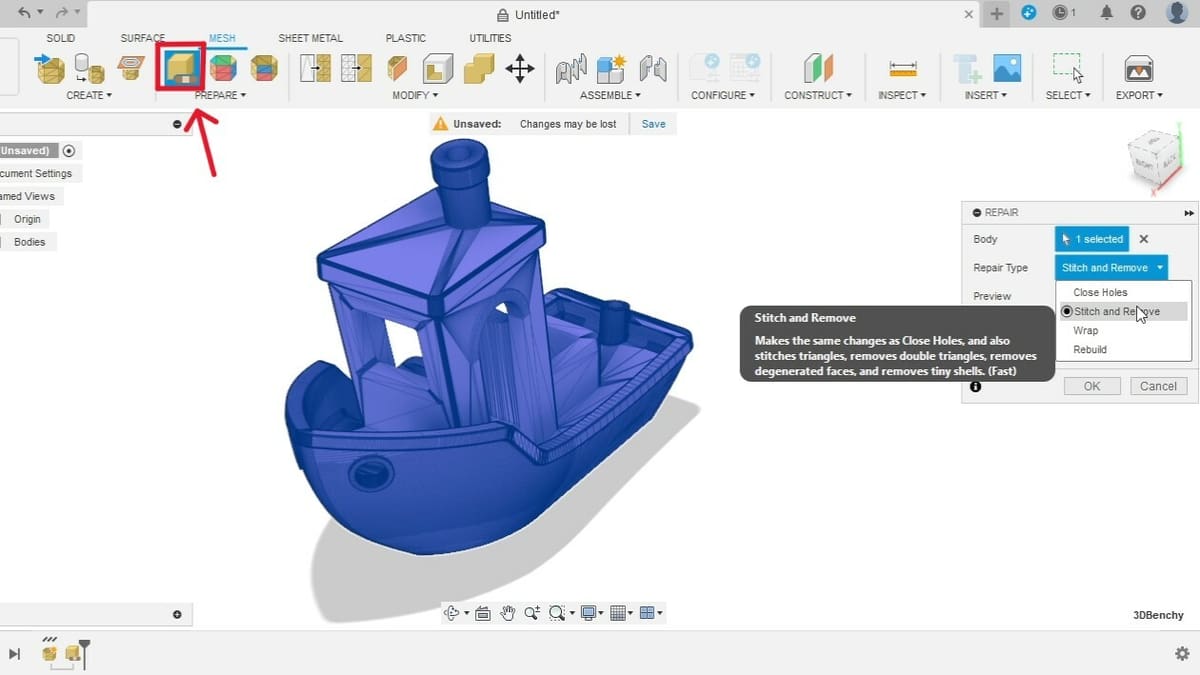
Task: Click the Save link in unsaved banner
Action: point(653,124)
